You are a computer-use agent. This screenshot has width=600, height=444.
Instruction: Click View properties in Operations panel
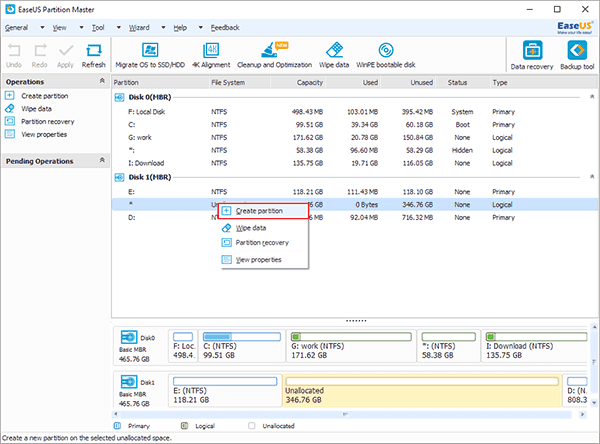[44, 135]
